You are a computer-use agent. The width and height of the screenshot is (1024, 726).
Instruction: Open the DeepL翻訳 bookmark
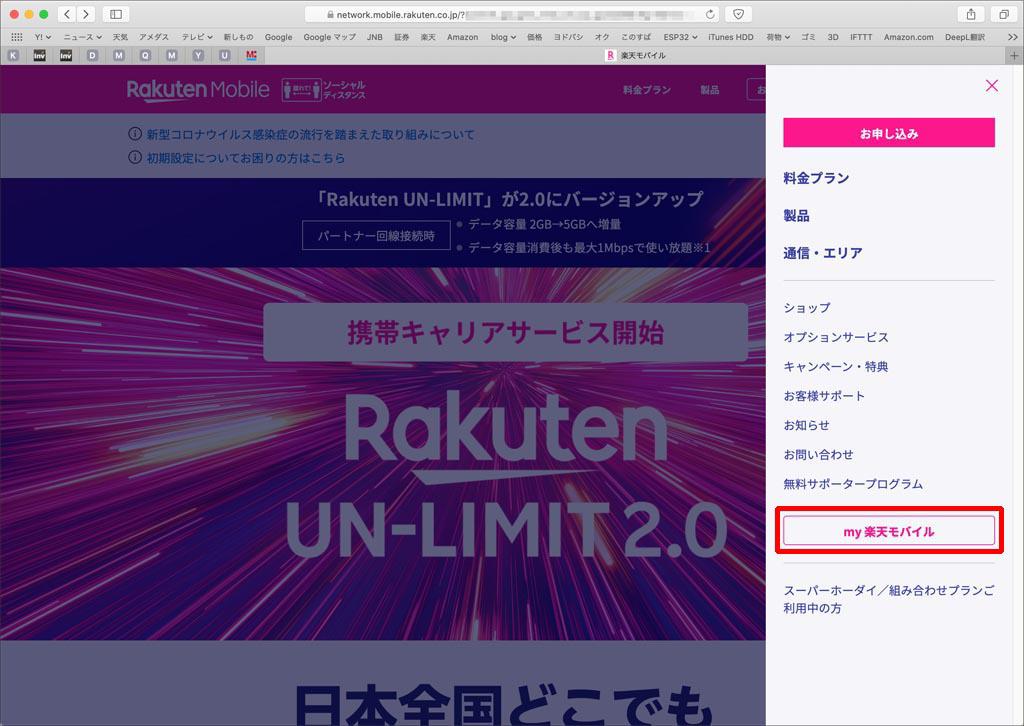click(965, 37)
